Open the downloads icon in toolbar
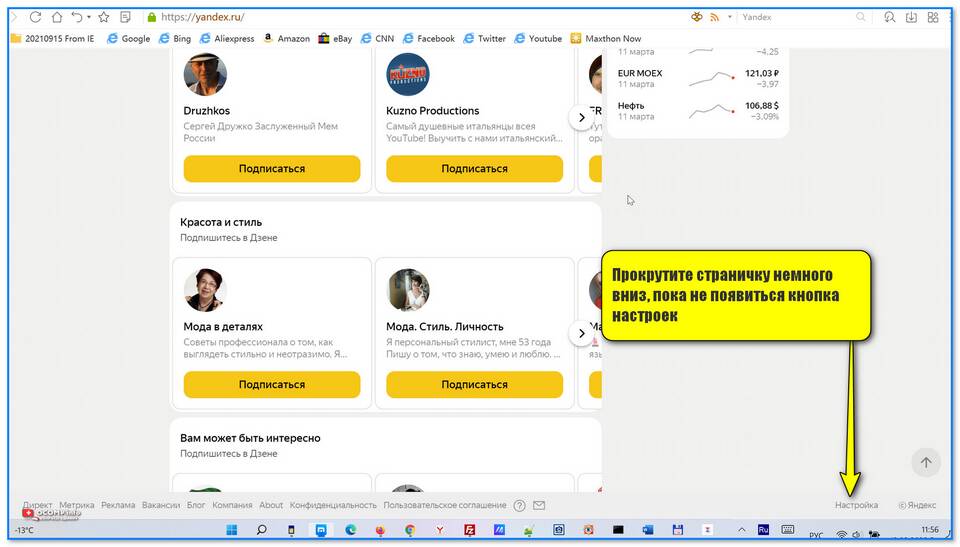This screenshot has width=960, height=547. pos(911,17)
